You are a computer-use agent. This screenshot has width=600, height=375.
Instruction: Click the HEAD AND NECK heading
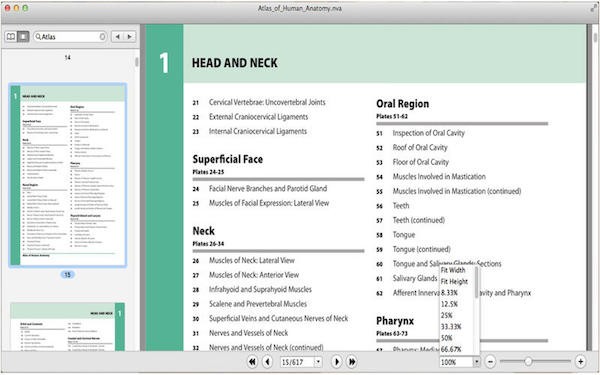pyautogui.click(x=235, y=63)
